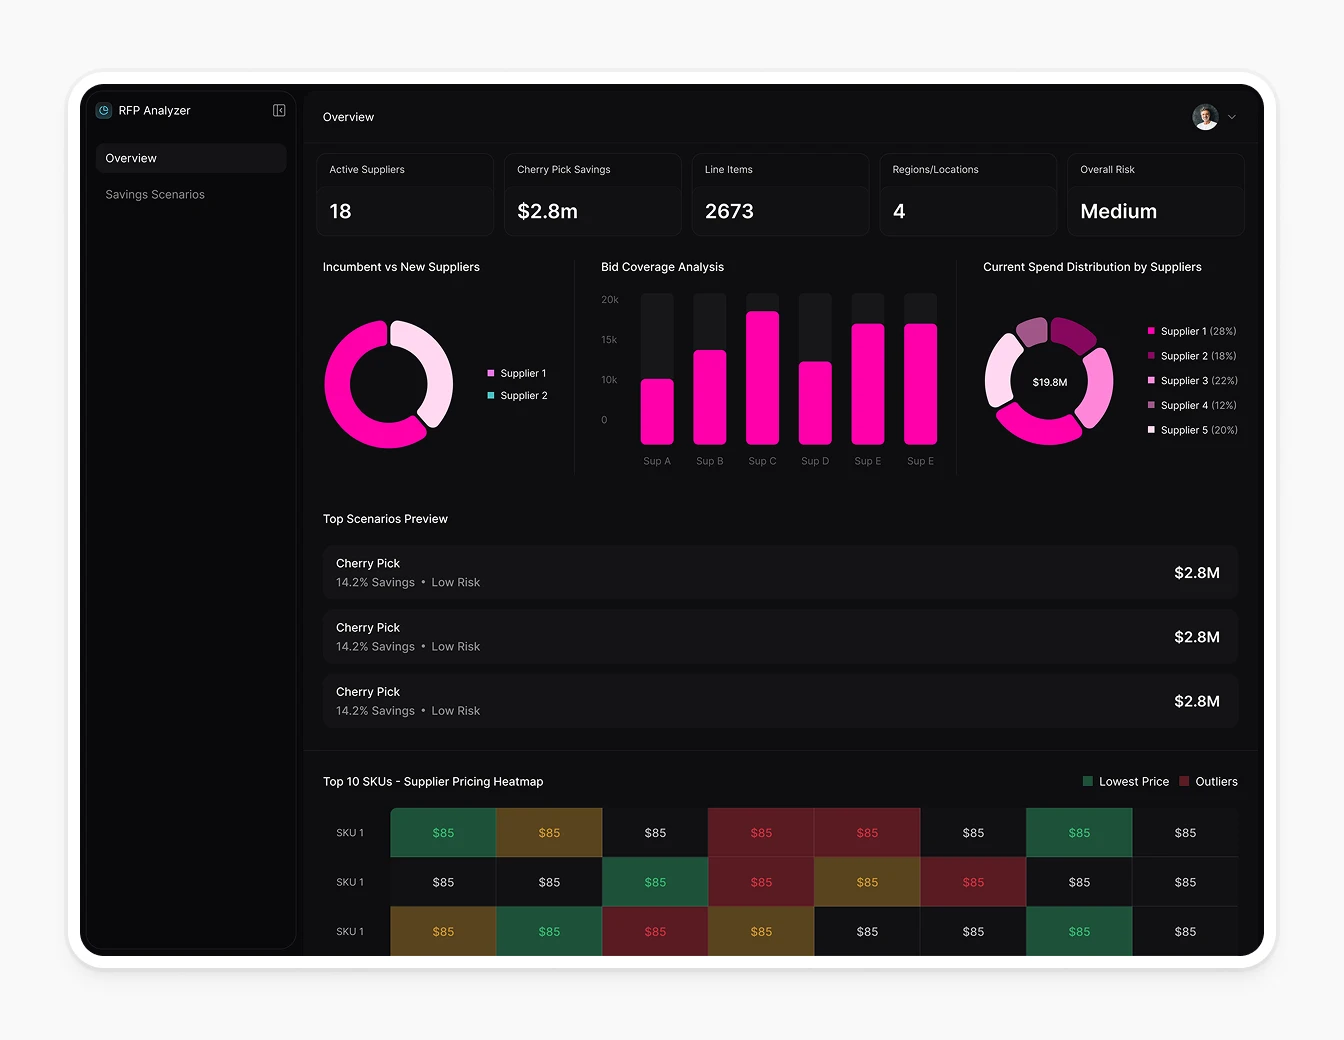Click the Active Suppliers stat card
Image resolution: width=1344 pixels, height=1040 pixels.
click(405, 195)
